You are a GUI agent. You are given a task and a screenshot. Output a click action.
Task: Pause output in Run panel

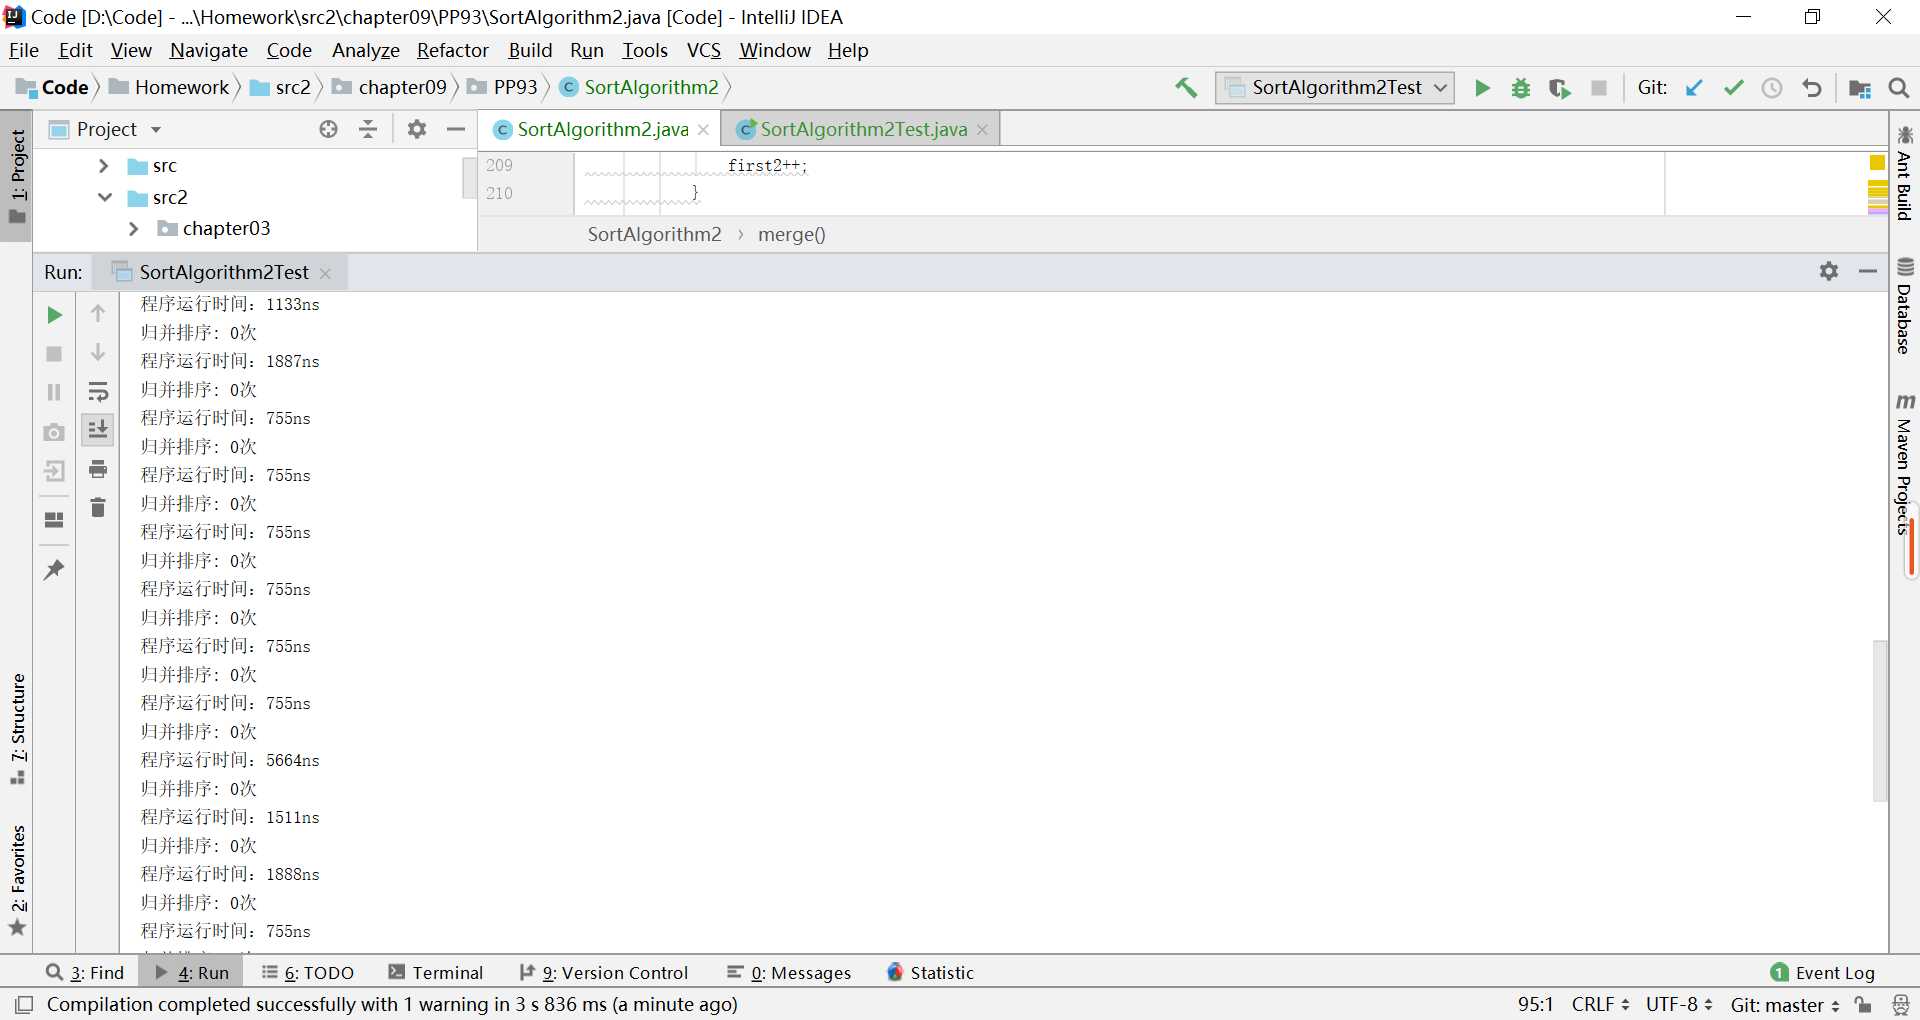[54, 392]
